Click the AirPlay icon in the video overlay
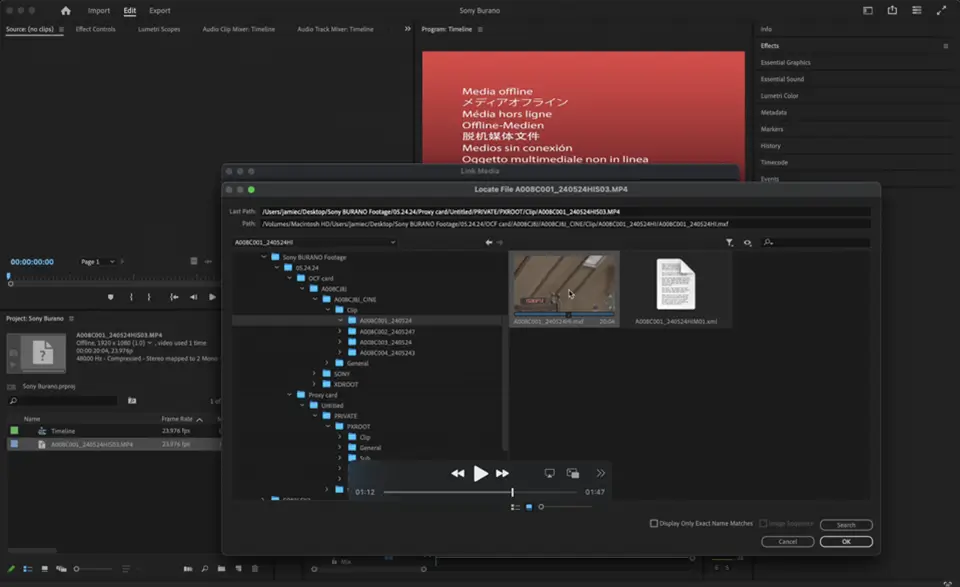This screenshot has width=960, height=587. [x=549, y=473]
